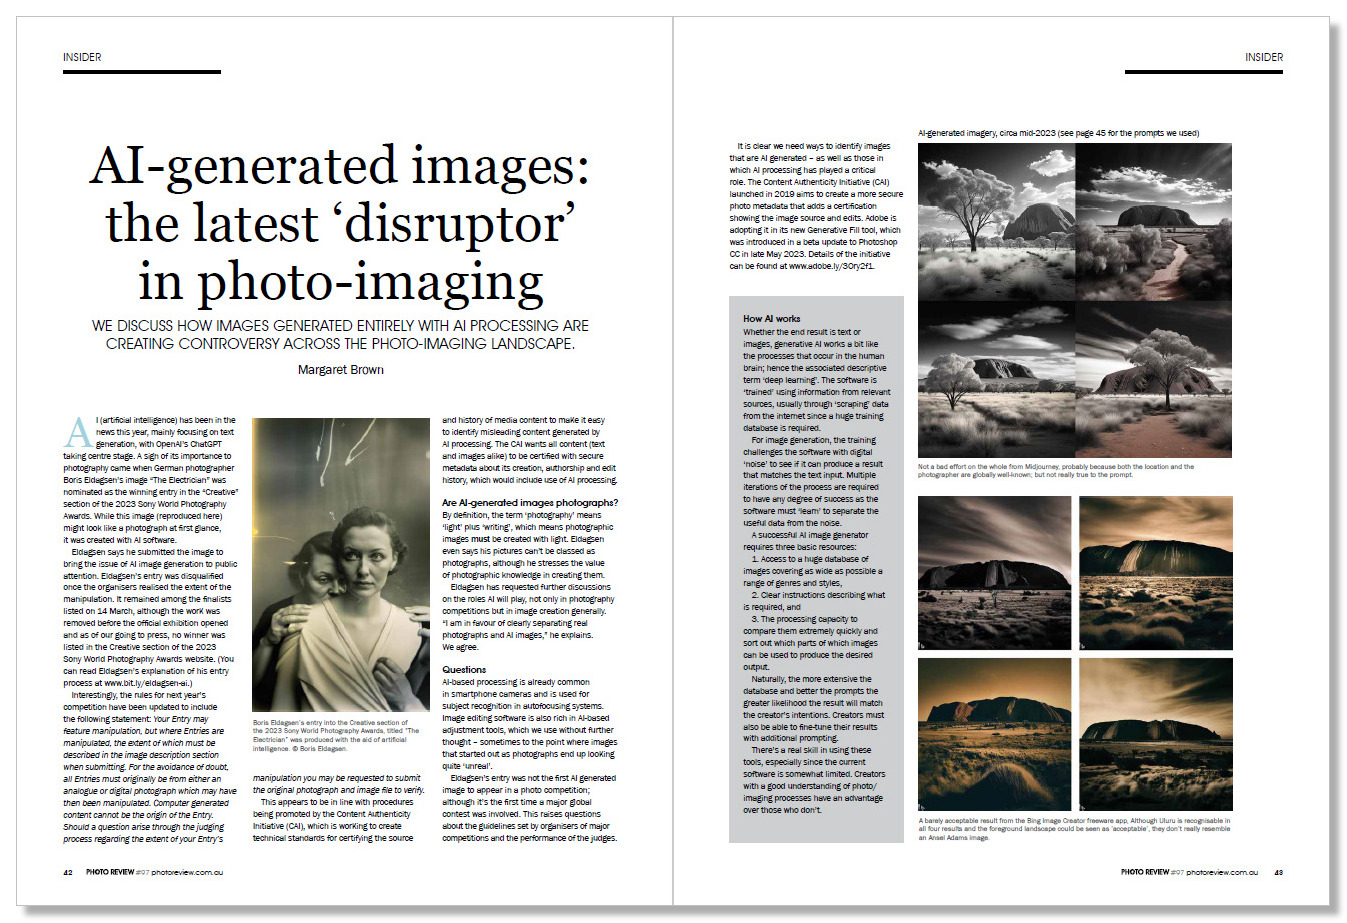Follow the www.adobe.ly/3Ory2f1 link
1347x923 pixels.
pyautogui.click(x=831, y=266)
